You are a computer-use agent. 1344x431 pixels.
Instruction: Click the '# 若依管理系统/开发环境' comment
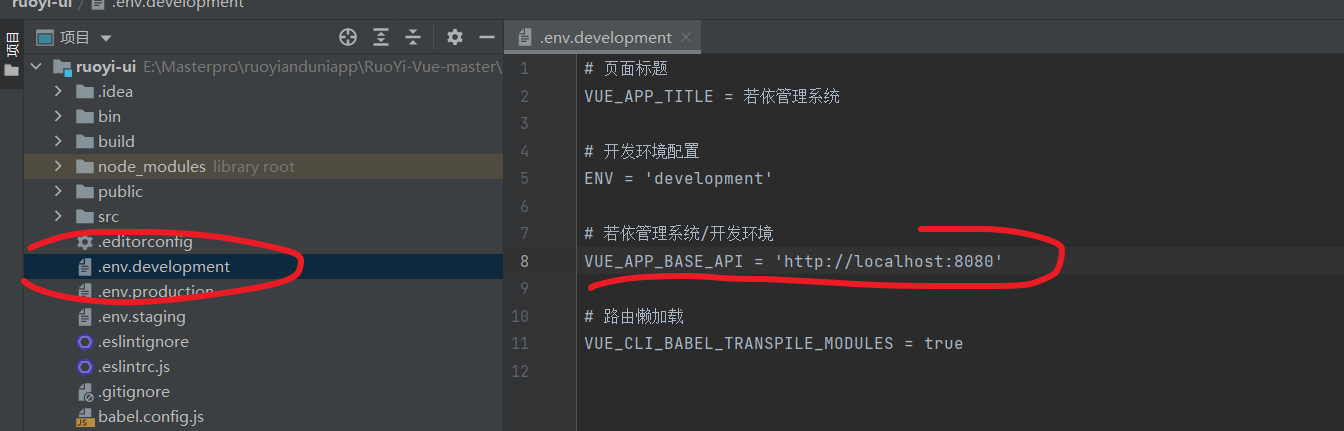coord(679,234)
